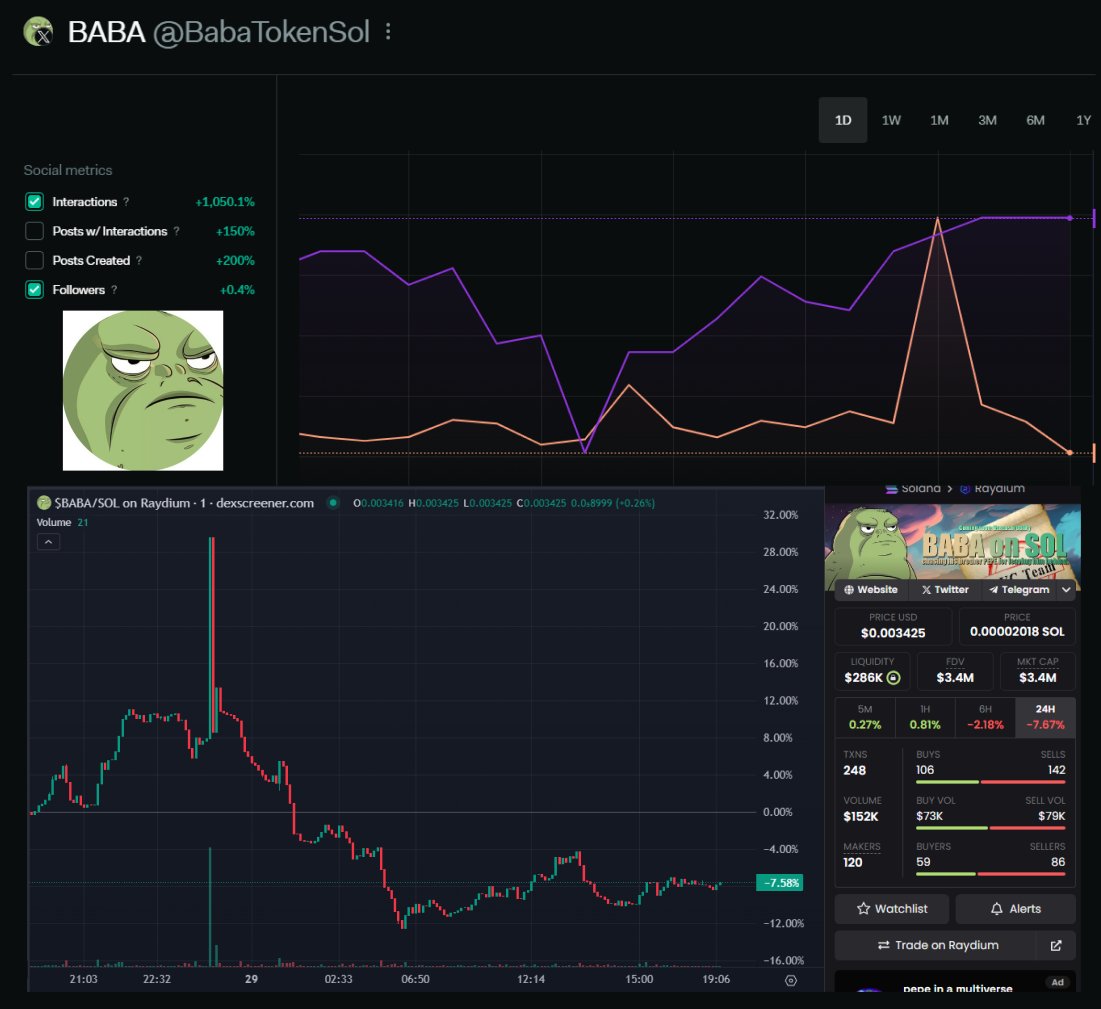Add BABA to Watchlist

coord(892,909)
